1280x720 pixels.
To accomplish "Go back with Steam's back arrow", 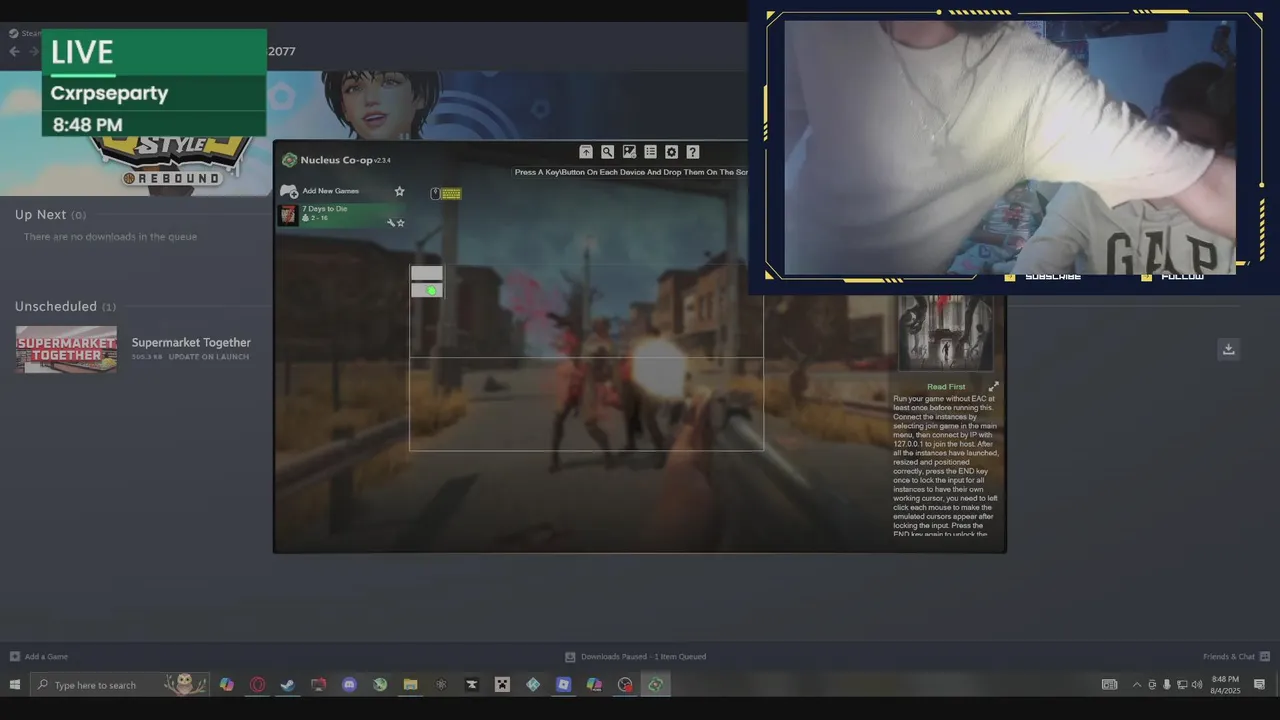I will 14,51.
